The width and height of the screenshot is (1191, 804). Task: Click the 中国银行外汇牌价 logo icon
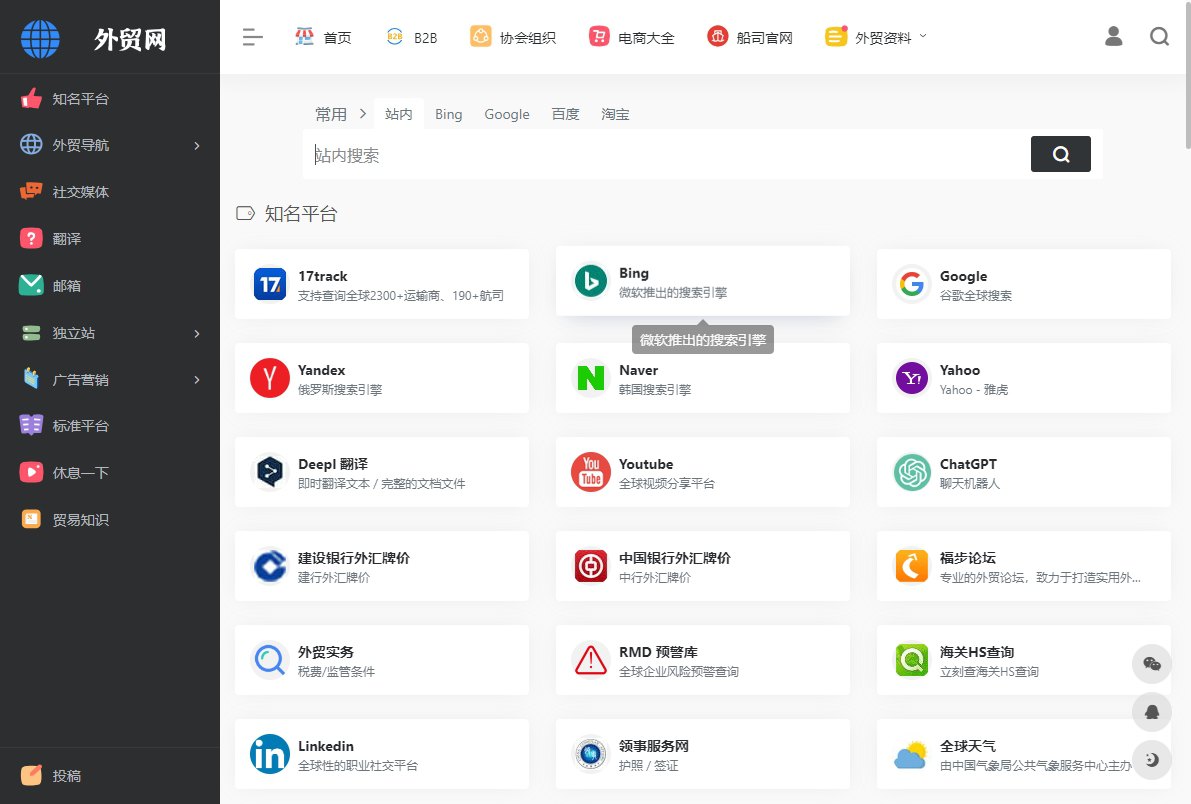[591, 566]
